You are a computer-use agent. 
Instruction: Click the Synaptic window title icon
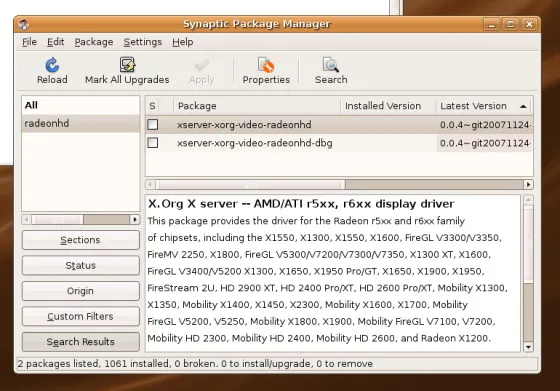[24, 24]
